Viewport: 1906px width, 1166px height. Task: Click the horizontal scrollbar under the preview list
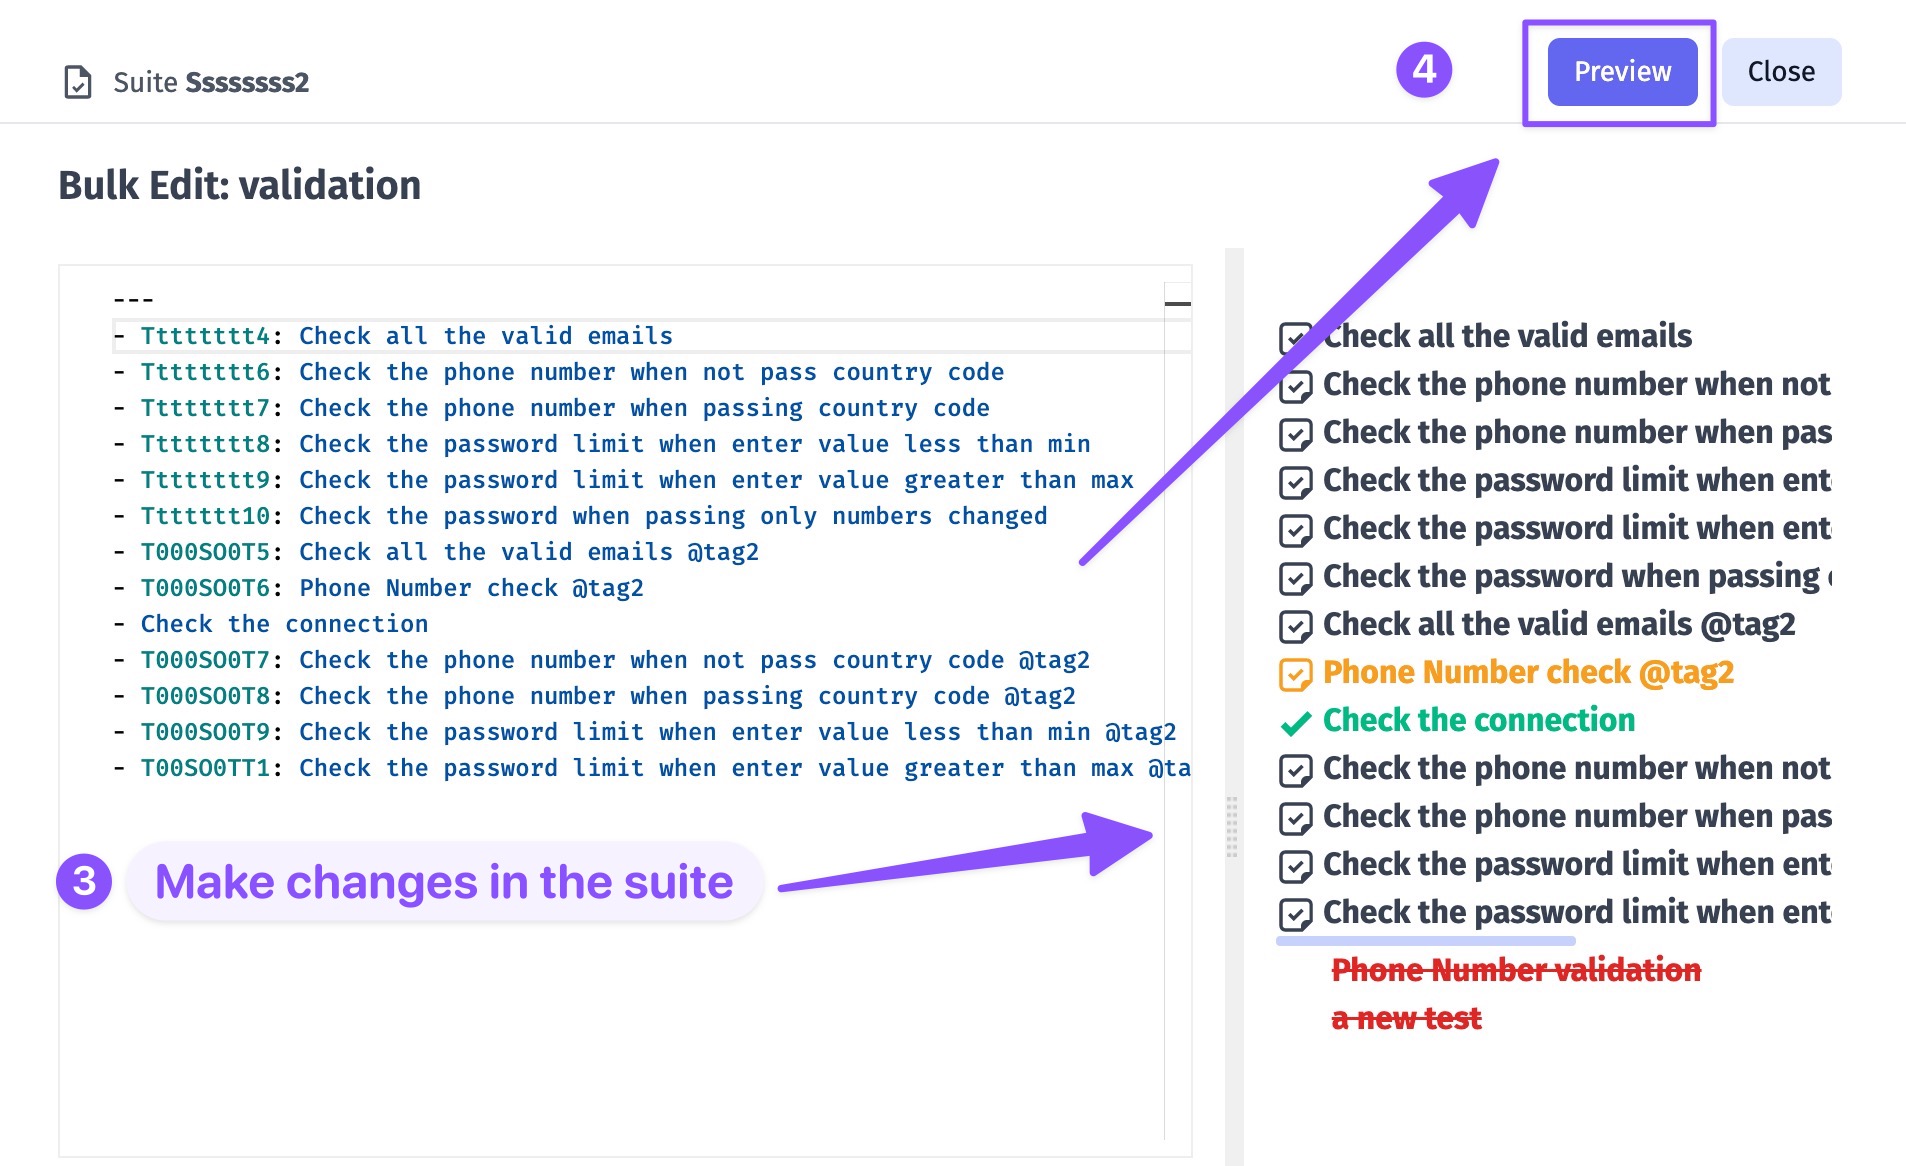(x=1426, y=941)
